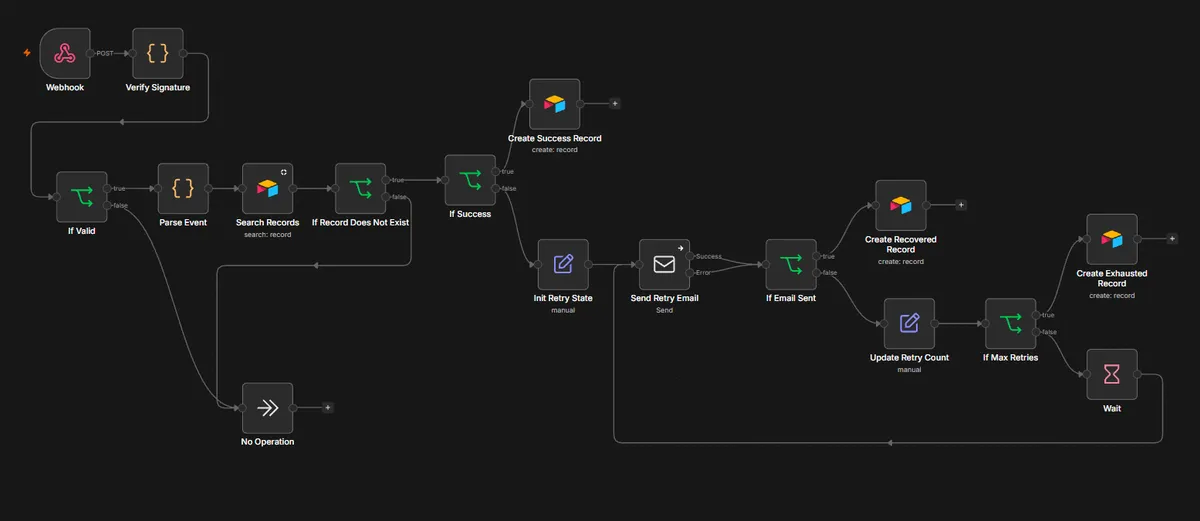Click the "Create Success Record" label
The width and height of the screenshot is (1200, 521).
tap(554, 138)
